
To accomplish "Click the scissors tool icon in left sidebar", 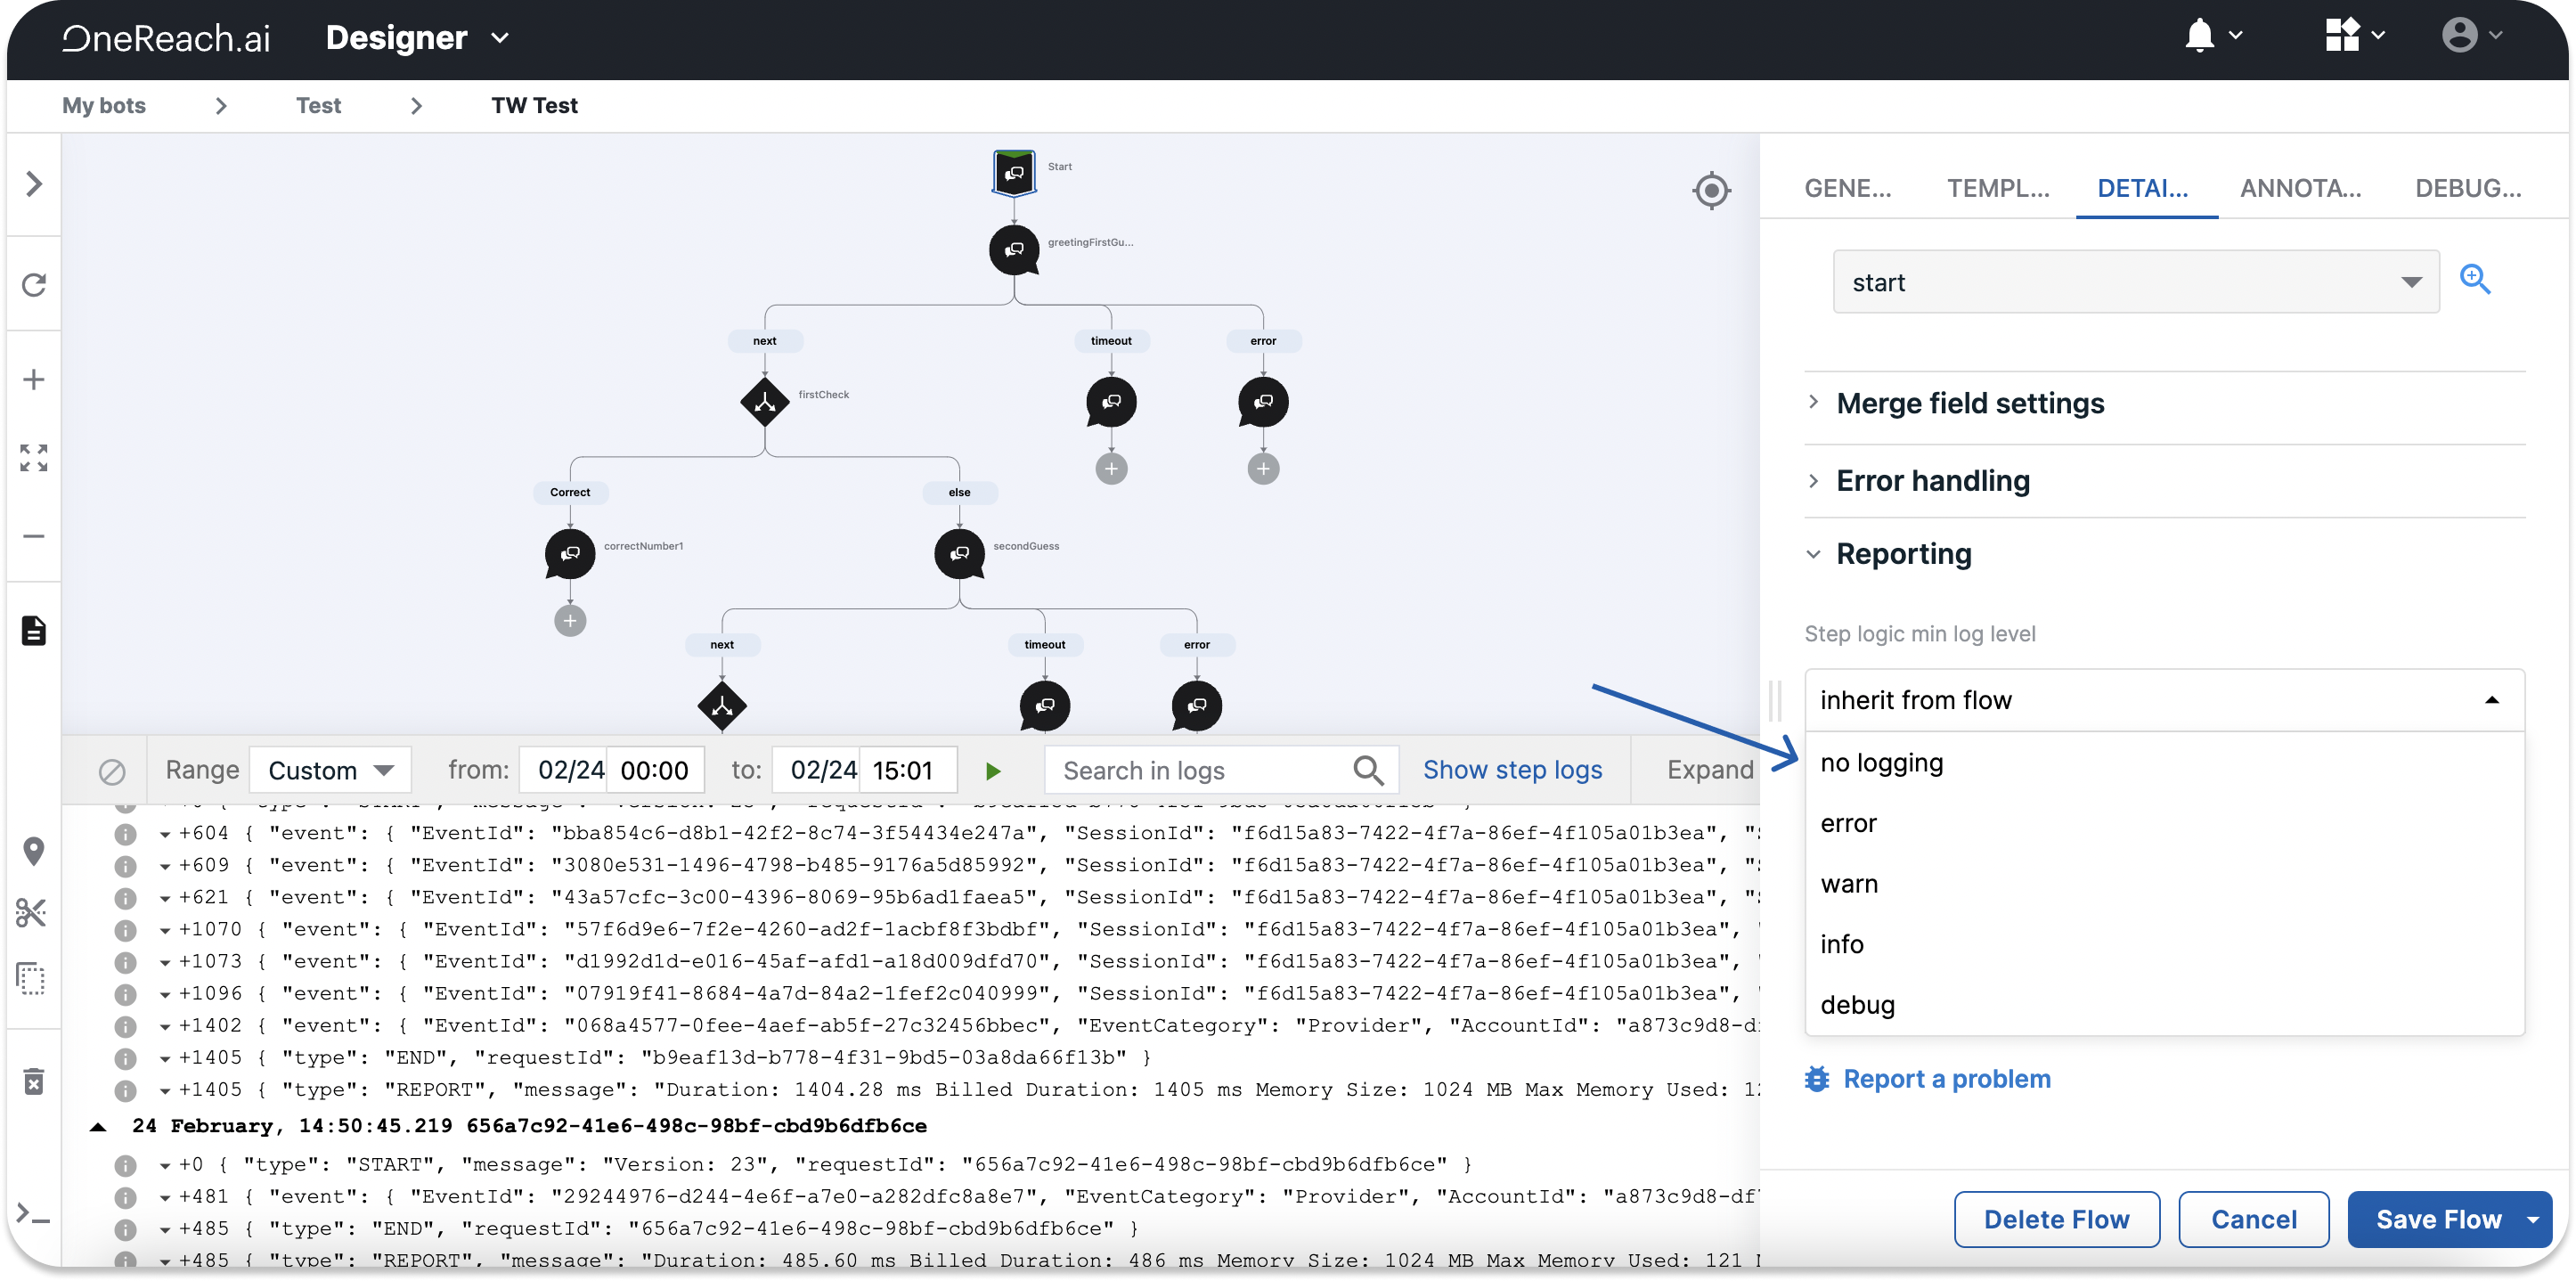I will (x=37, y=913).
